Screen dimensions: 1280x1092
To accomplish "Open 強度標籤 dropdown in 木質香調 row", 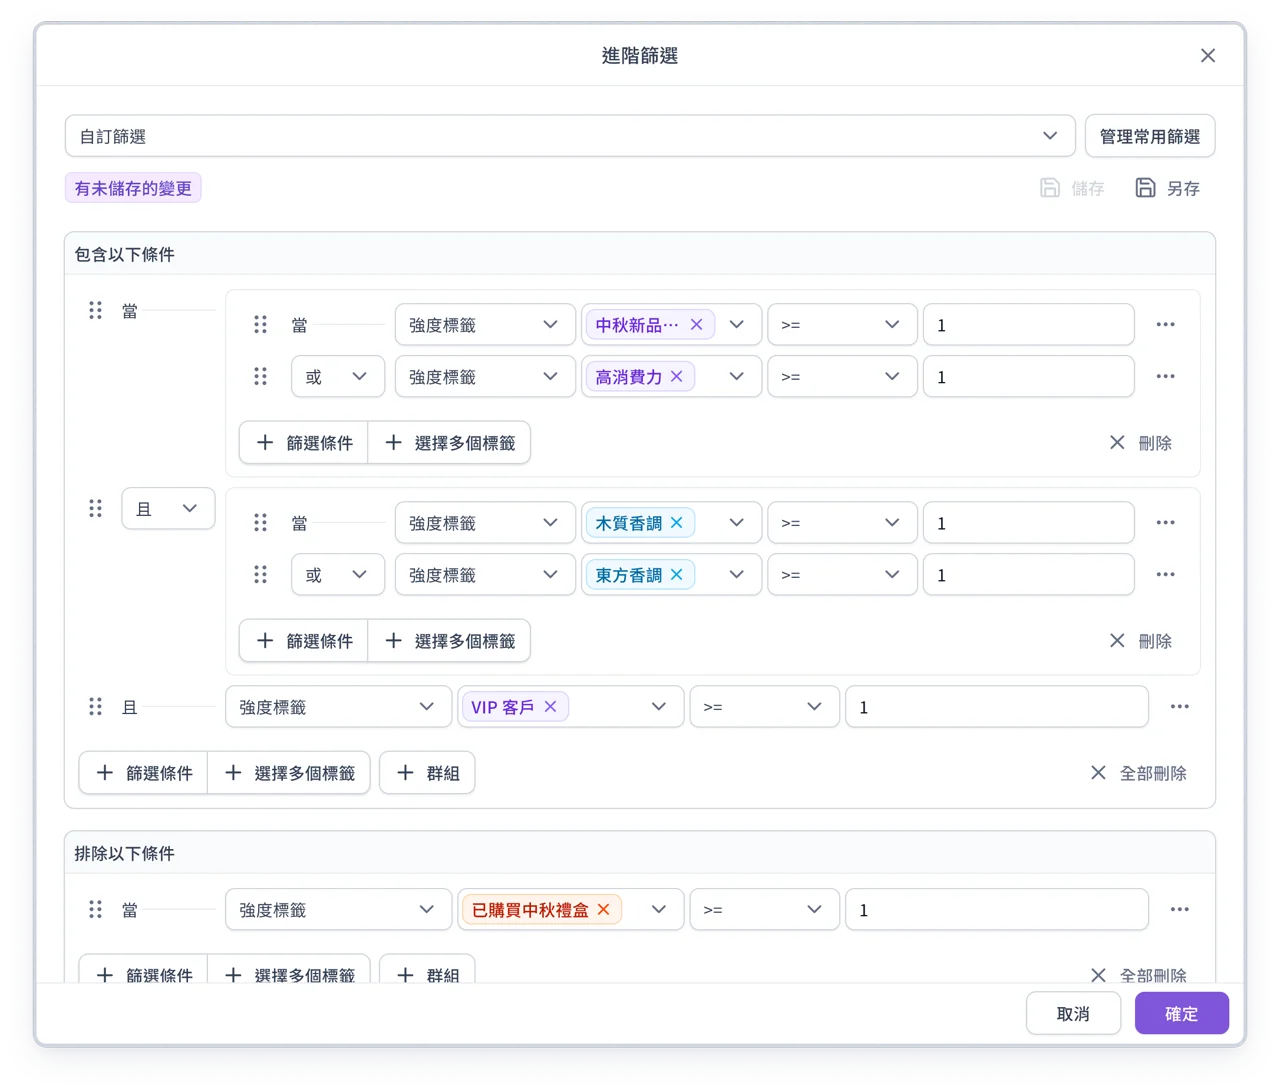I will pos(485,523).
